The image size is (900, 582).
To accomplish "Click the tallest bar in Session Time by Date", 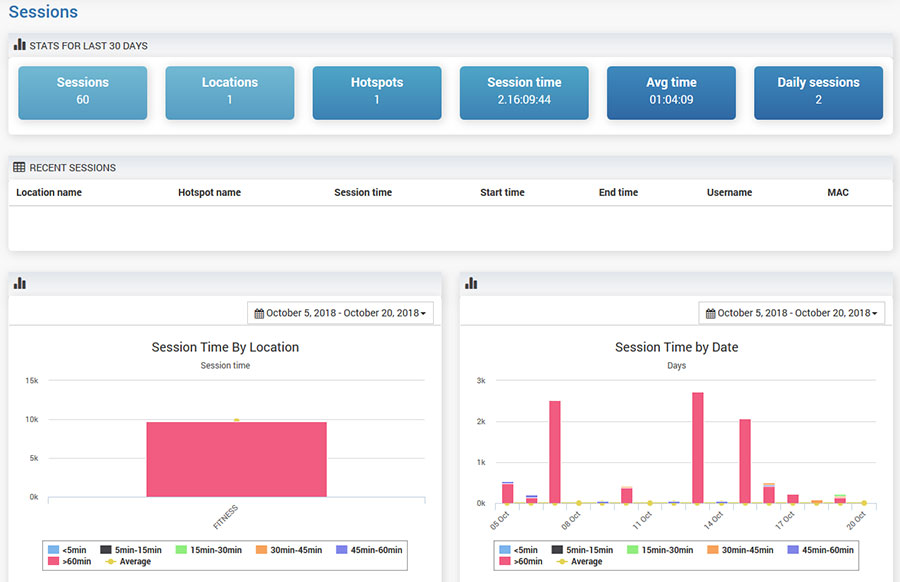I will (698, 447).
